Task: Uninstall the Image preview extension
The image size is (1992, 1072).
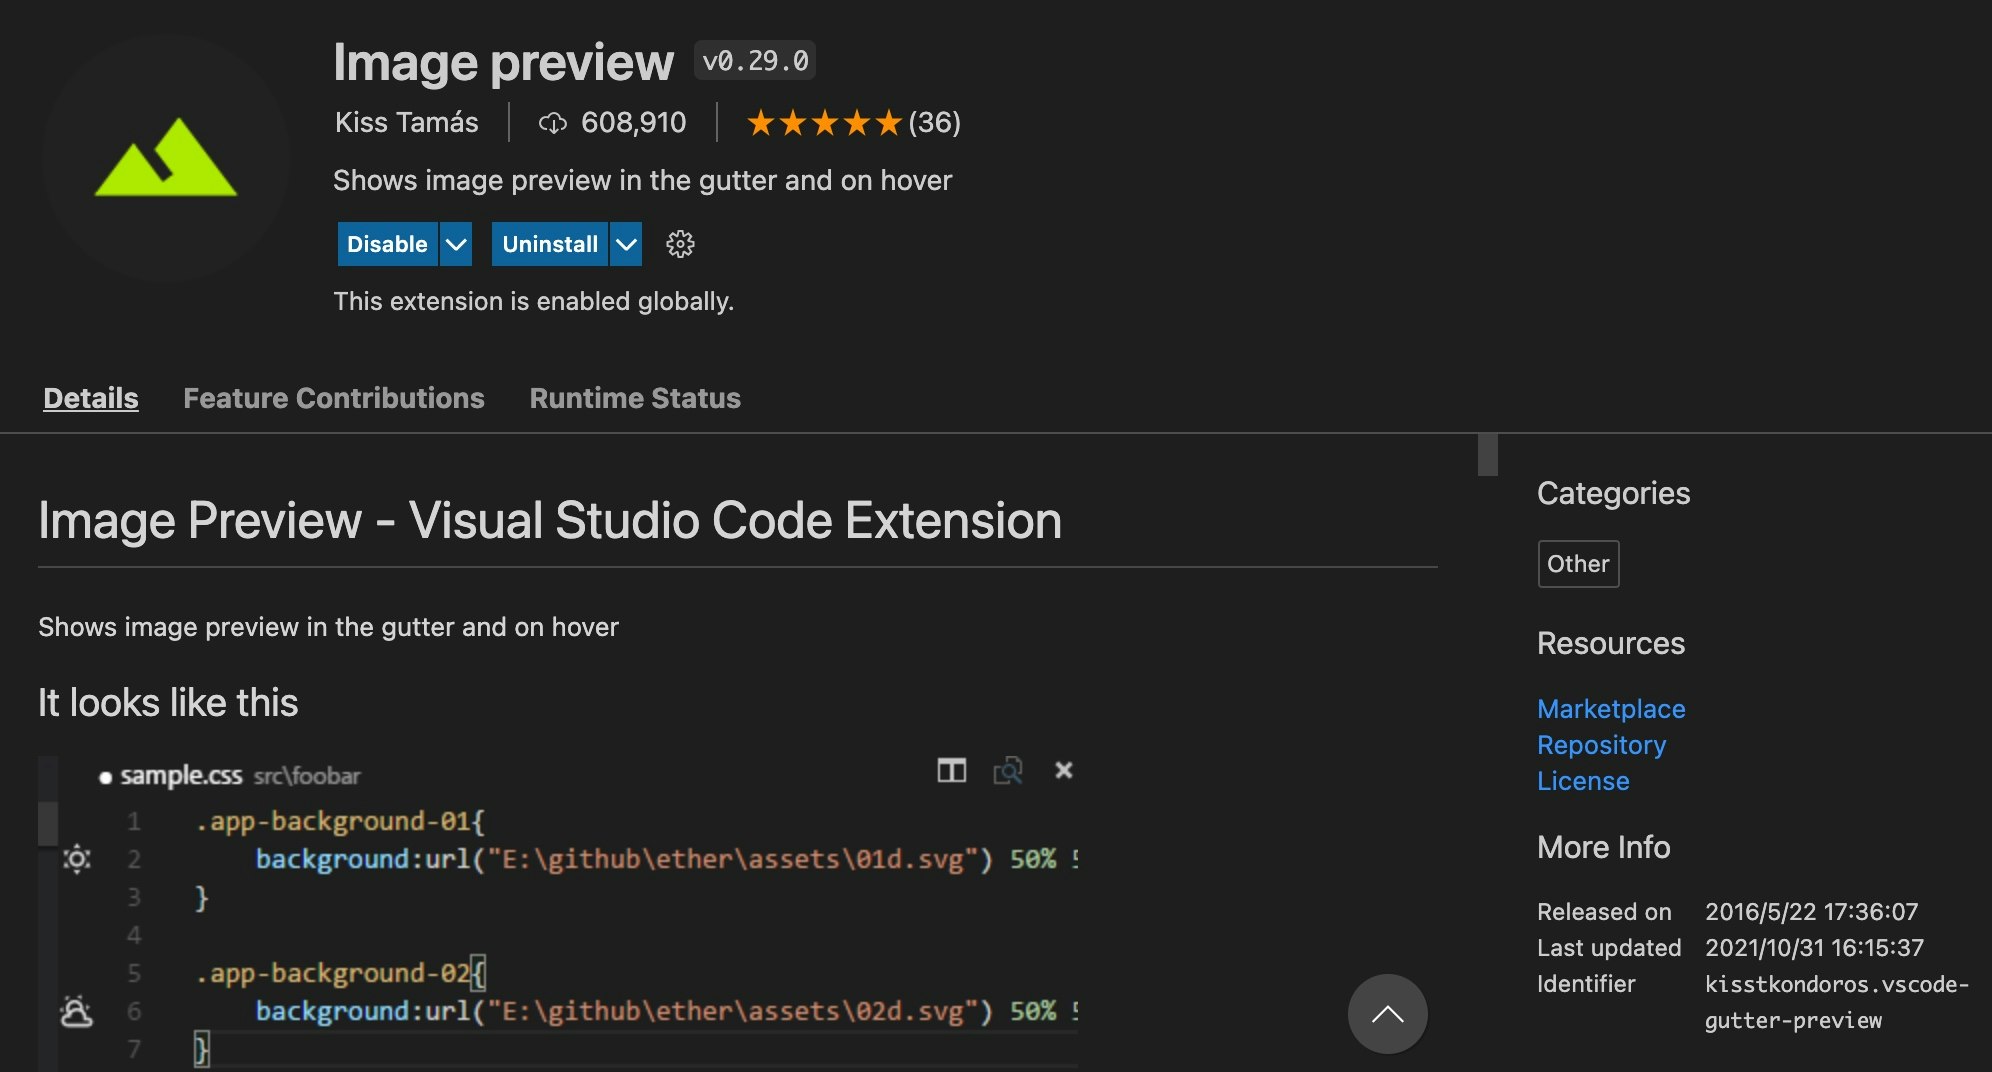Action: click(x=550, y=244)
